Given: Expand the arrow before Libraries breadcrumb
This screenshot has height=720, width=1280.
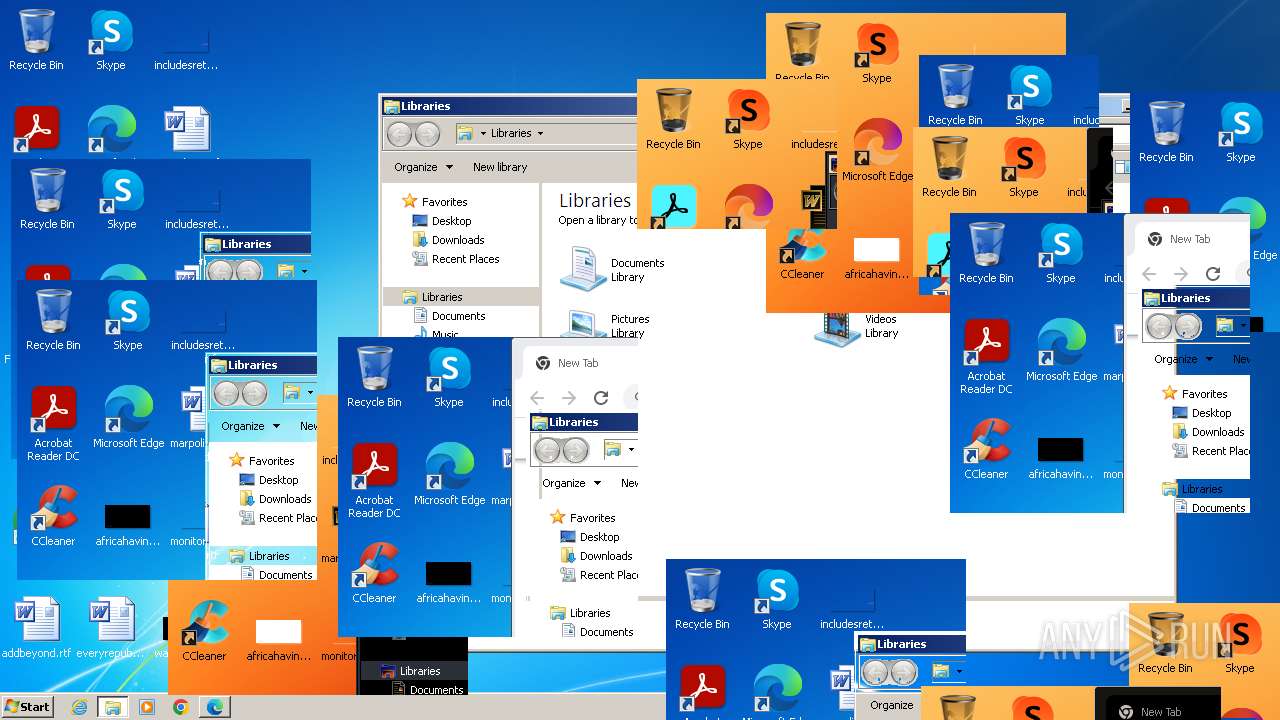Looking at the screenshot, I should pos(483,133).
